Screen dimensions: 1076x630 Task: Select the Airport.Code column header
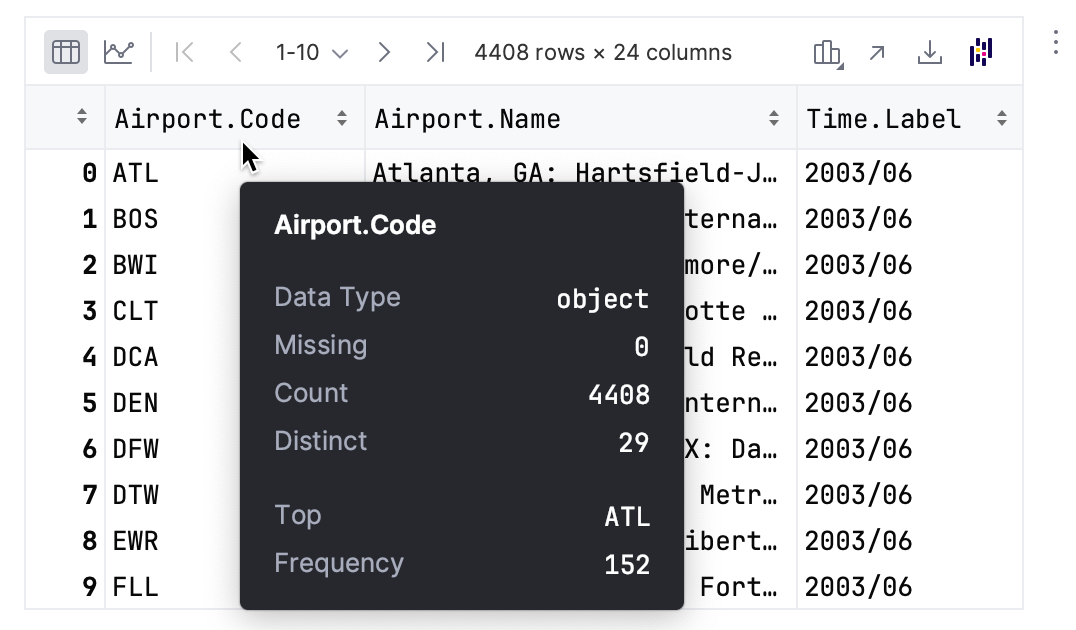(x=208, y=117)
